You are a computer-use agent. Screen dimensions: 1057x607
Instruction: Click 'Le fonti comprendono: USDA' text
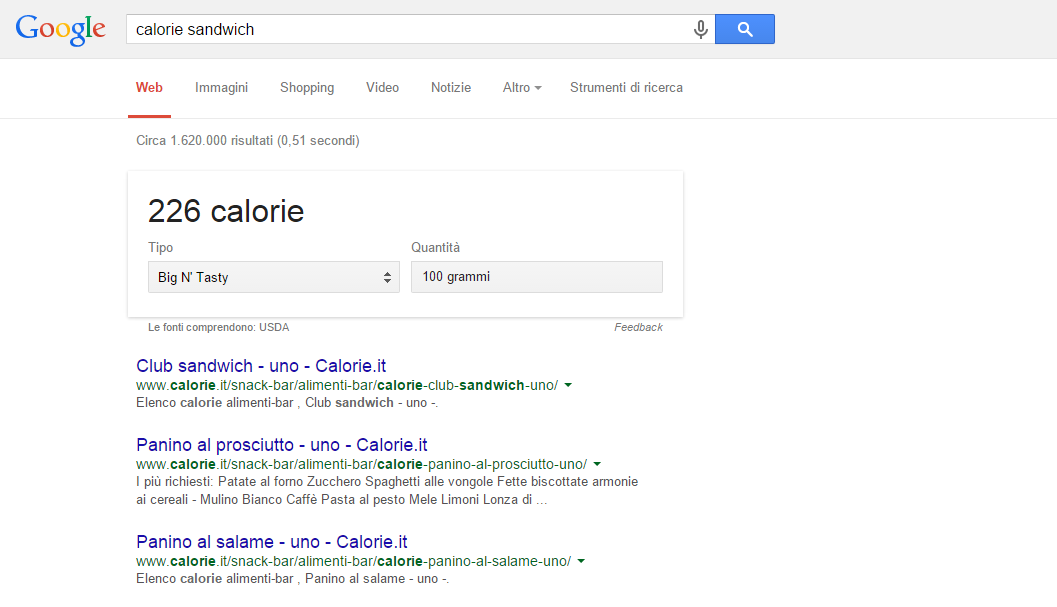coord(218,327)
